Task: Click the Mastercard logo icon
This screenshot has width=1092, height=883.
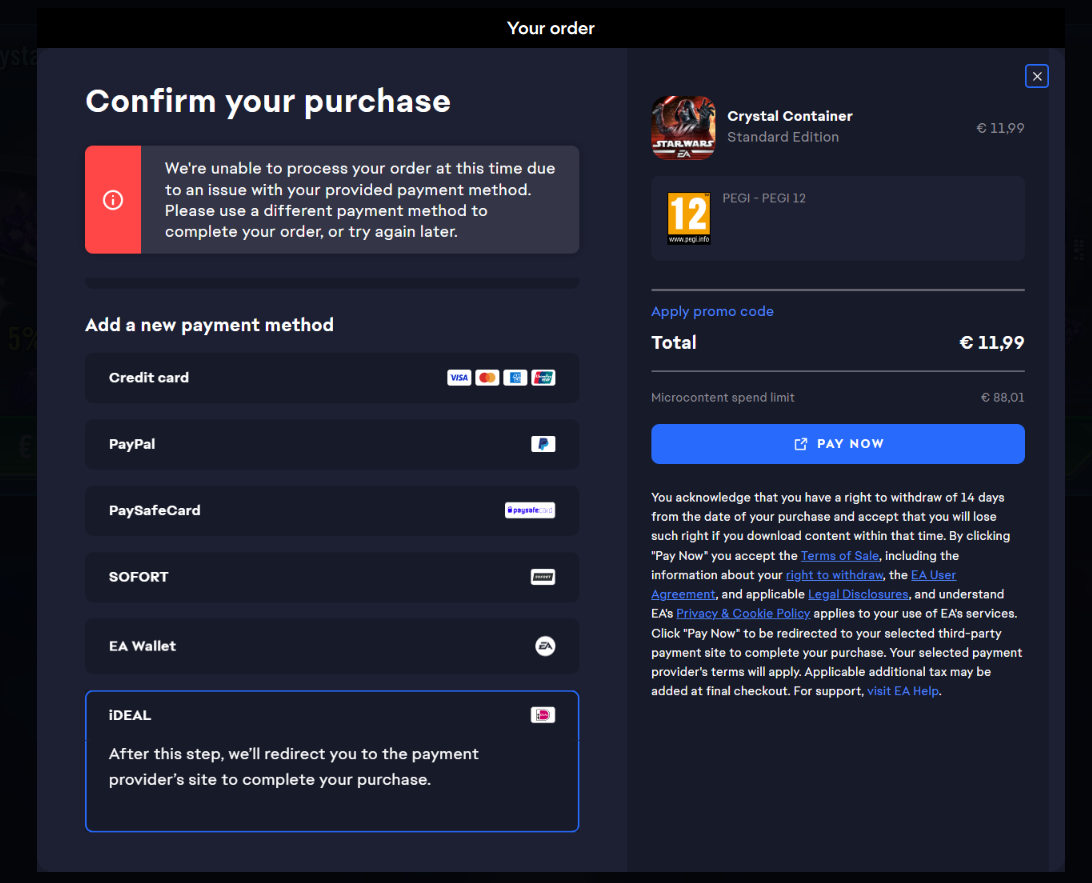Action: click(x=487, y=378)
